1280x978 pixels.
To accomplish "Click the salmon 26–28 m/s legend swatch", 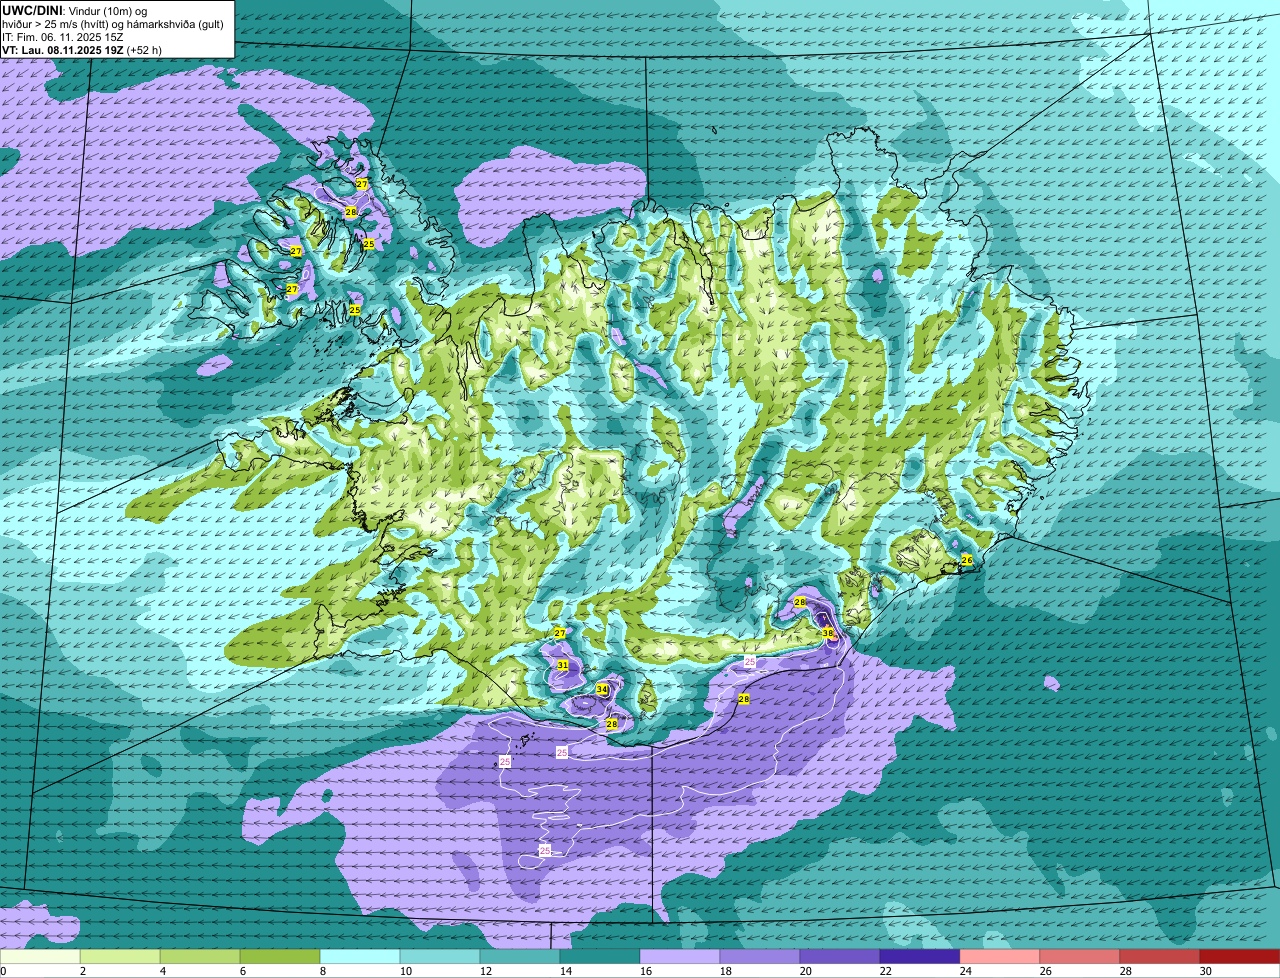I will pyautogui.click(x=1080, y=957).
